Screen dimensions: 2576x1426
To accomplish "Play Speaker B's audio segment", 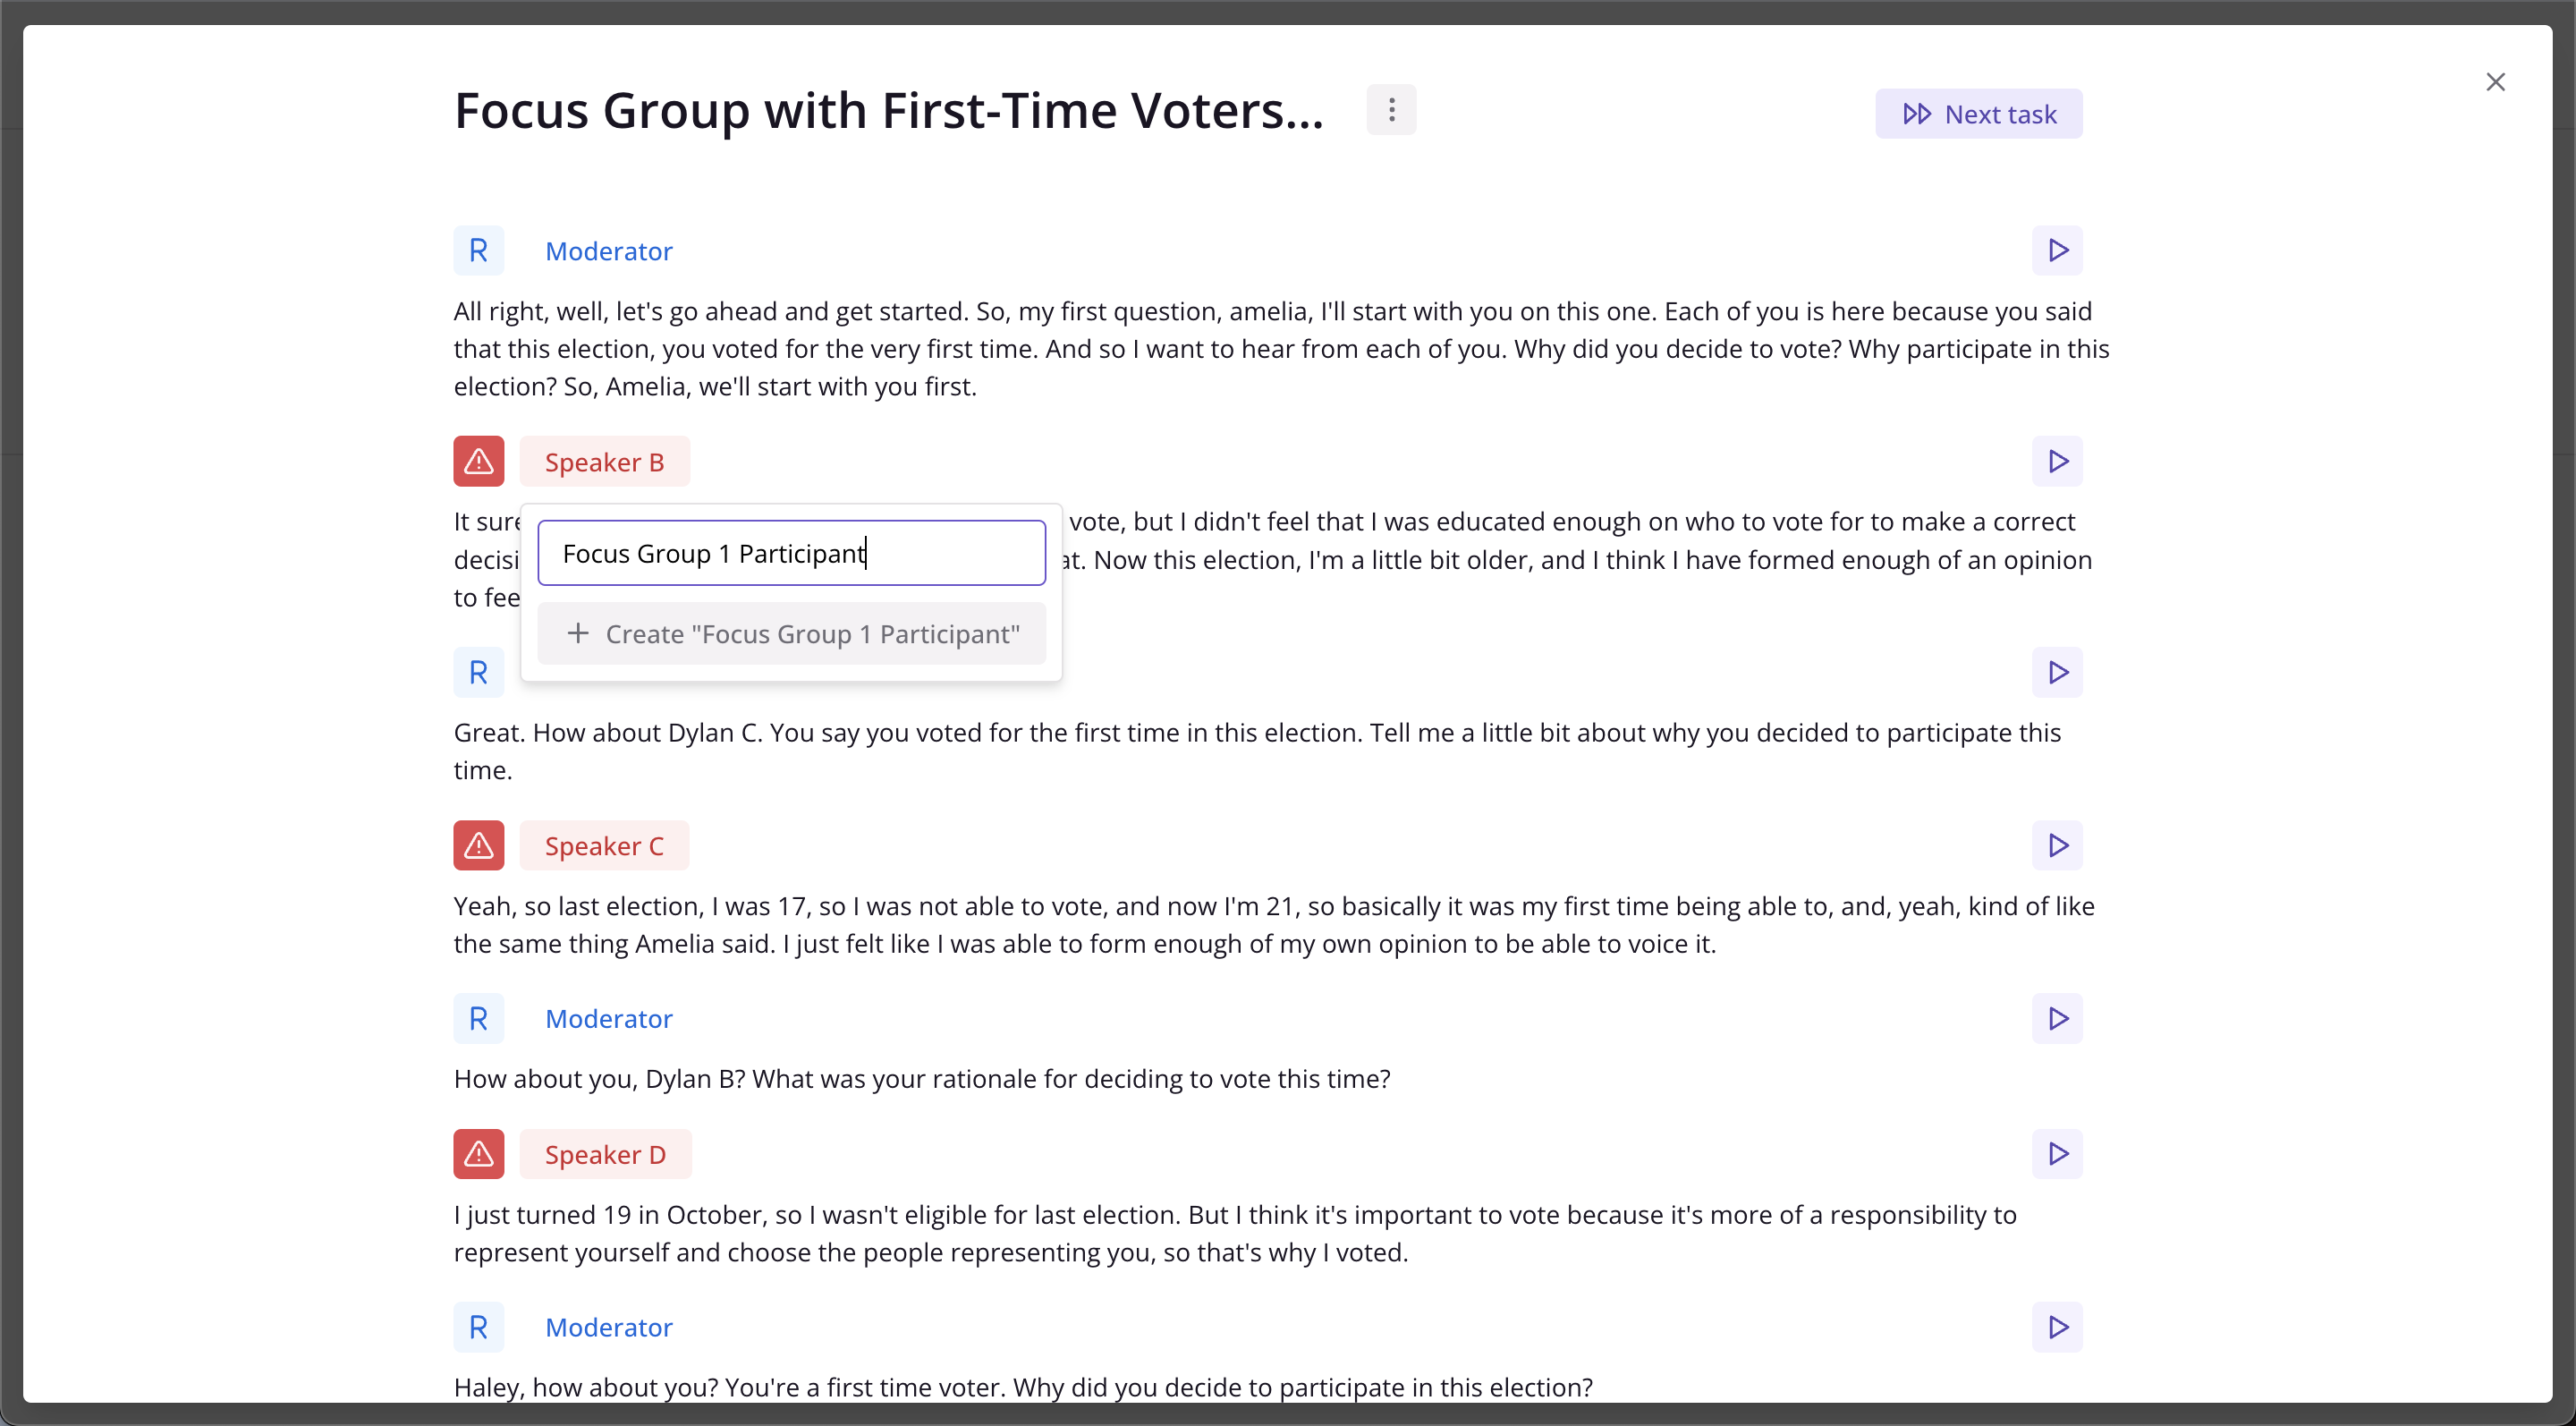I will [x=2057, y=461].
